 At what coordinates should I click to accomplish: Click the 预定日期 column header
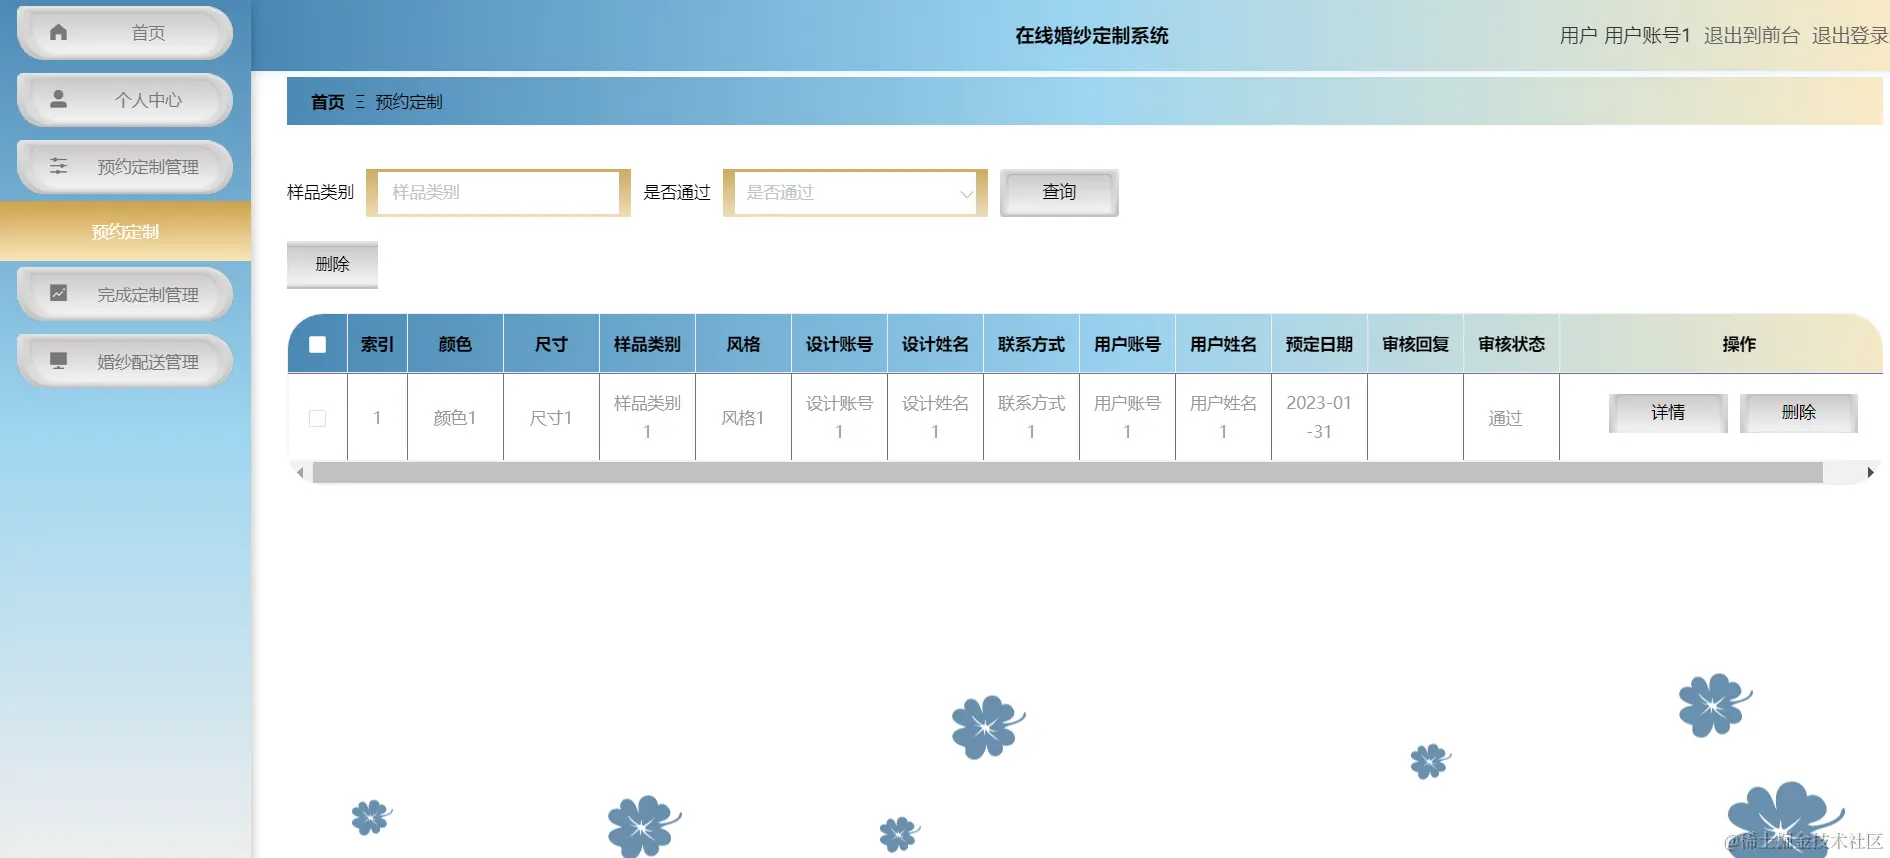[1319, 344]
